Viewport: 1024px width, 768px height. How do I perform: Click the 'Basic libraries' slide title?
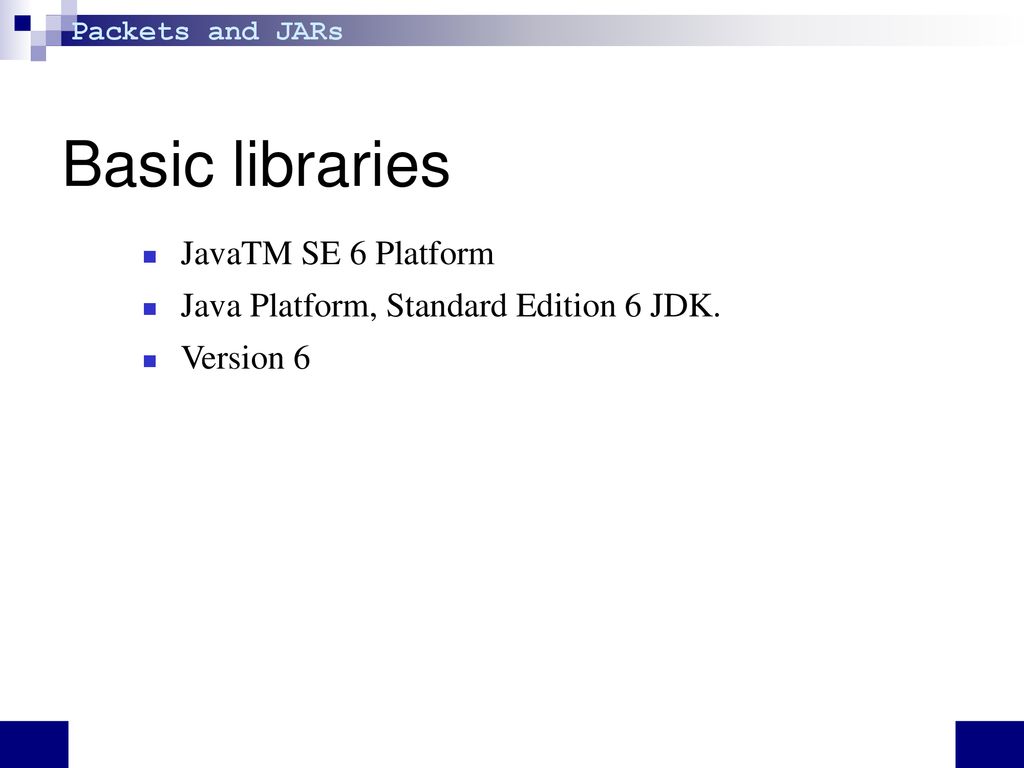click(x=256, y=164)
